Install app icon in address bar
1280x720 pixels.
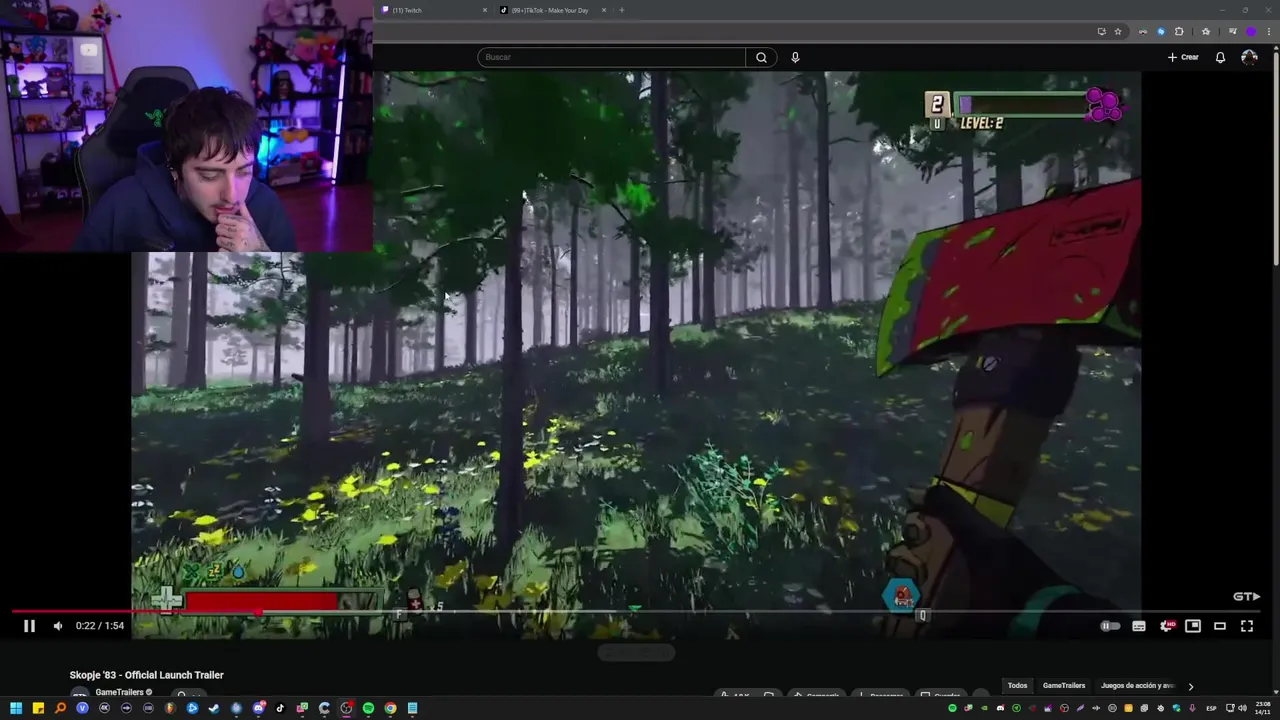1102,31
